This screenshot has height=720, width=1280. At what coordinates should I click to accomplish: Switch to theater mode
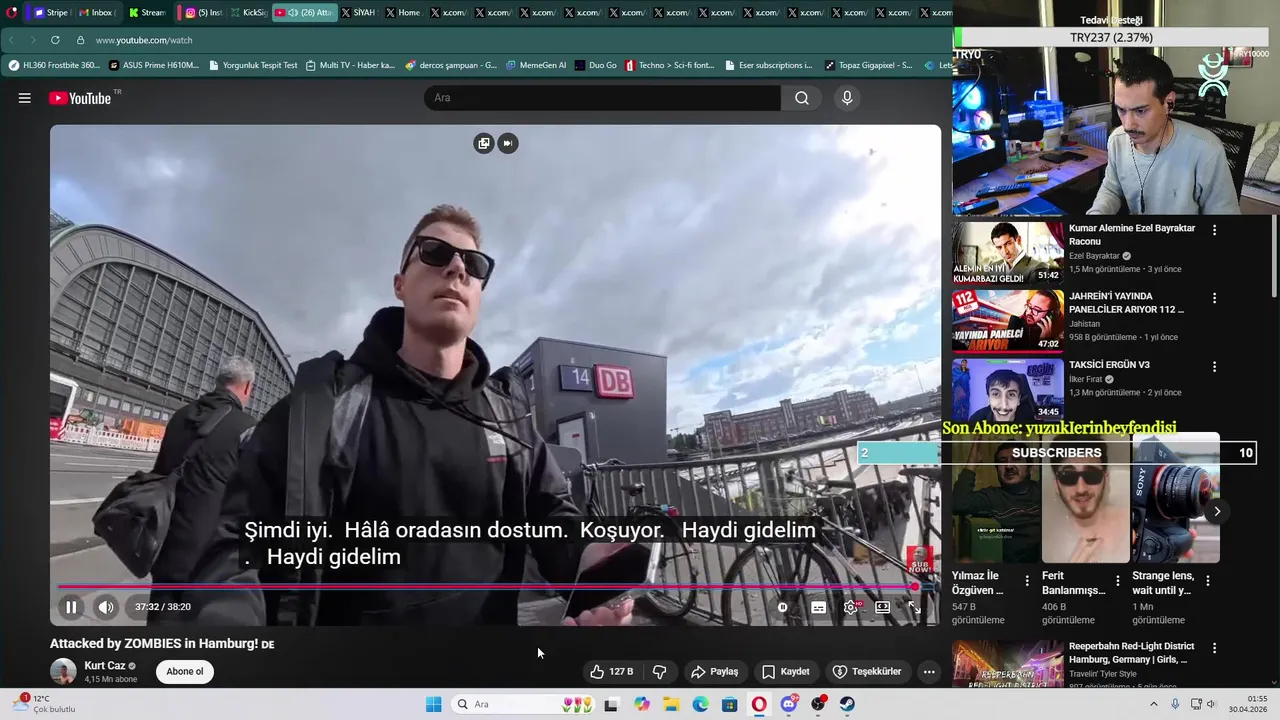[x=883, y=607]
